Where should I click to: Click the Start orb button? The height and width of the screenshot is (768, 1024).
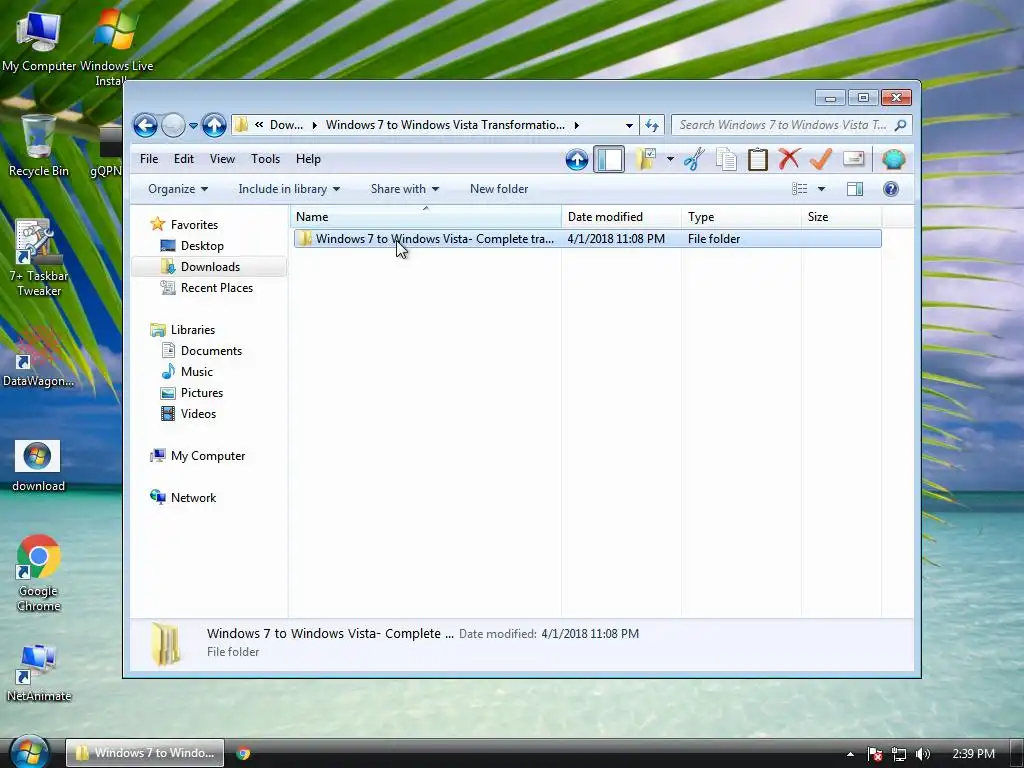click(29, 751)
